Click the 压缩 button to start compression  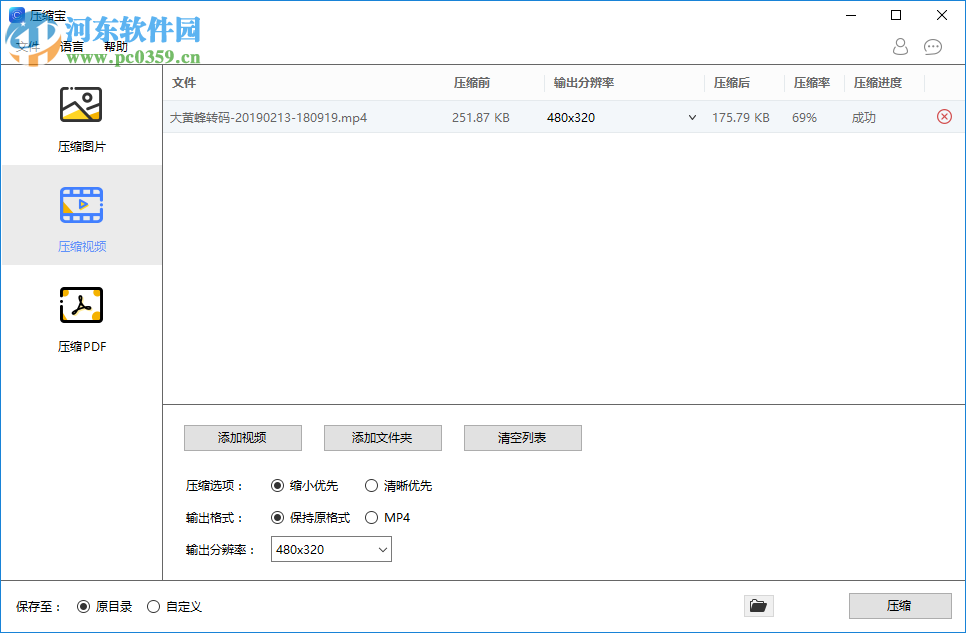point(899,606)
